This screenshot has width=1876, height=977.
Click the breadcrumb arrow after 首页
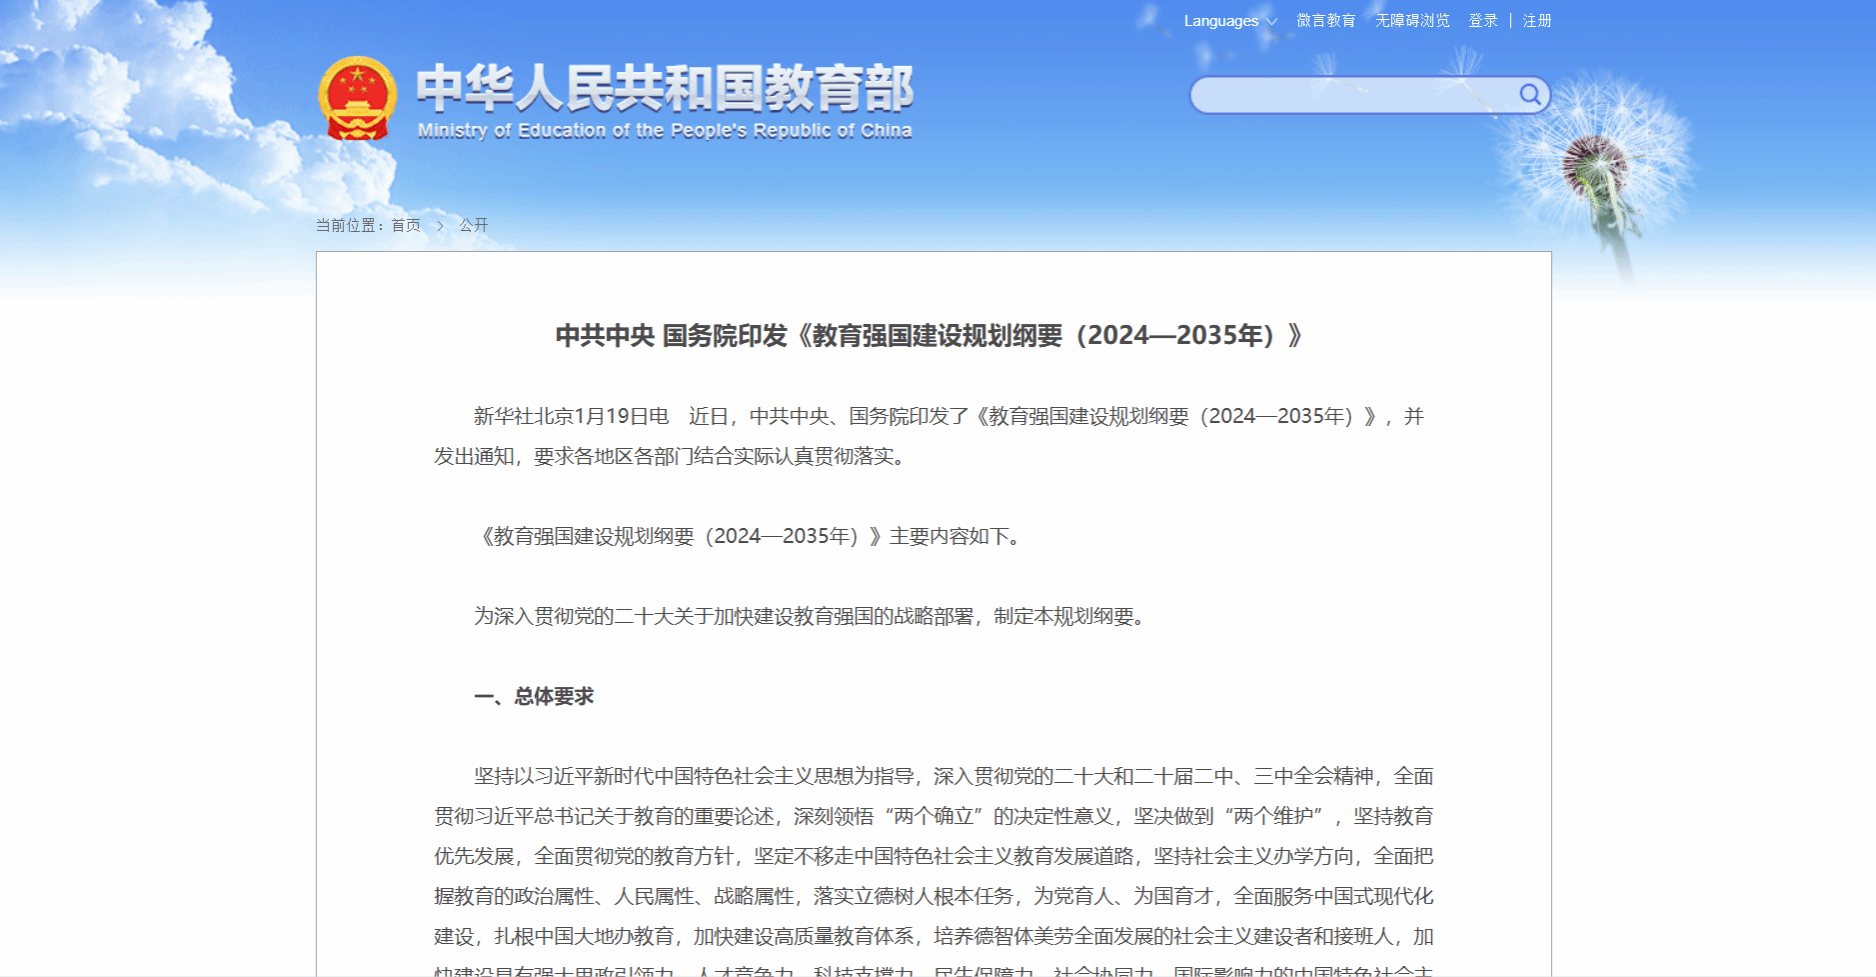click(x=440, y=226)
